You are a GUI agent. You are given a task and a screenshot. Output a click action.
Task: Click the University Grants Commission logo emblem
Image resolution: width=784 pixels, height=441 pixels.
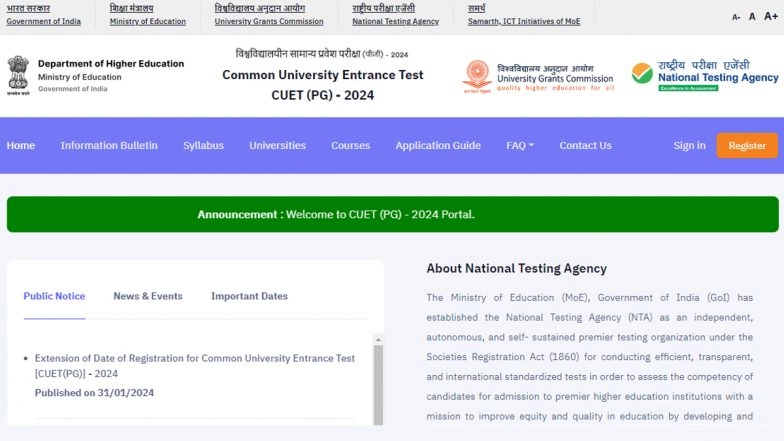pyautogui.click(x=478, y=76)
